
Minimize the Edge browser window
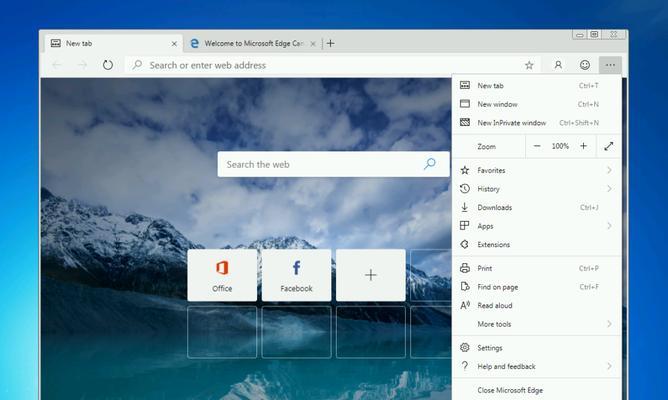tap(579, 35)
